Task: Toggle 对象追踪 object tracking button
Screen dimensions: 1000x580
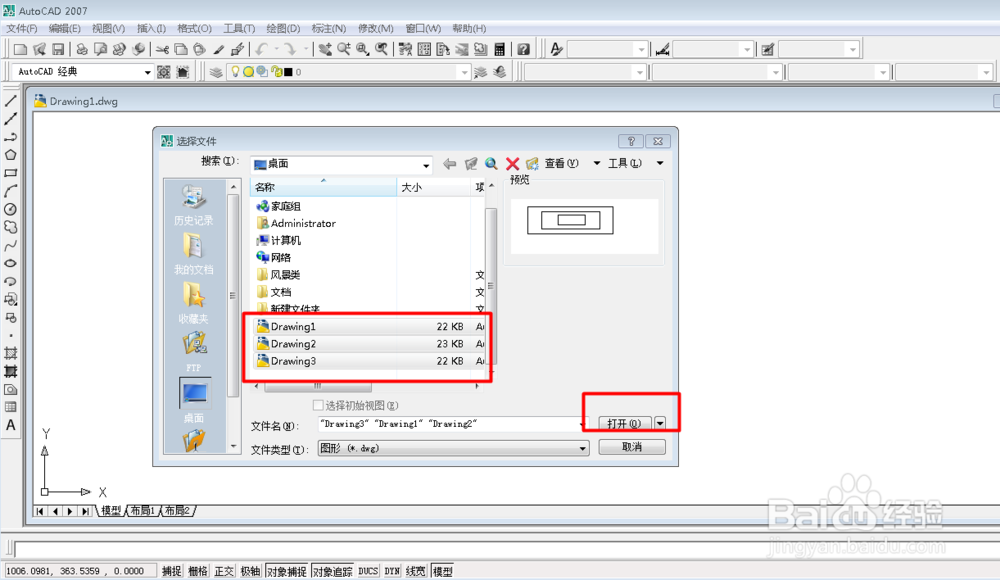Action: coord(332,571)
